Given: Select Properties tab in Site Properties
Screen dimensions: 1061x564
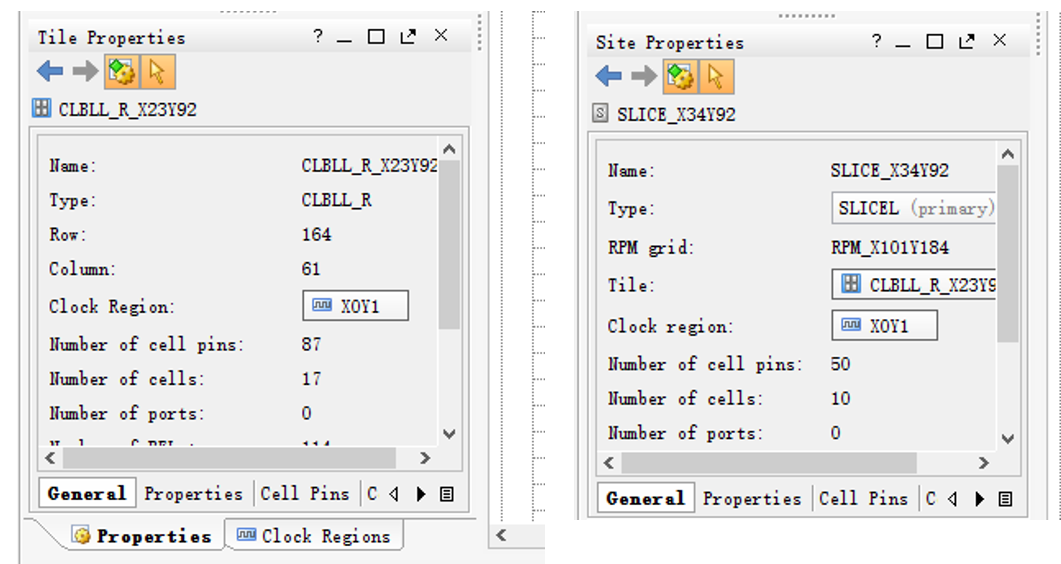Looking at the screenshot, I should click(752, 499).
